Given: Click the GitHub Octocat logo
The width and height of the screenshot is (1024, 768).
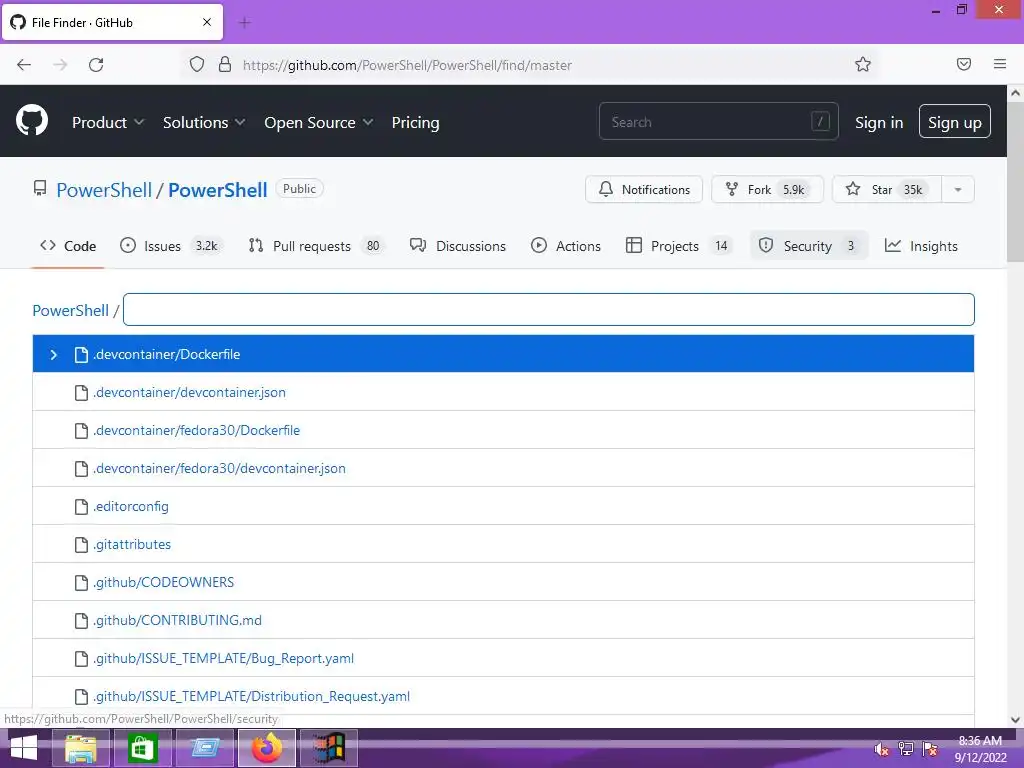Looking at the screenshot, I should click(32, 121).
